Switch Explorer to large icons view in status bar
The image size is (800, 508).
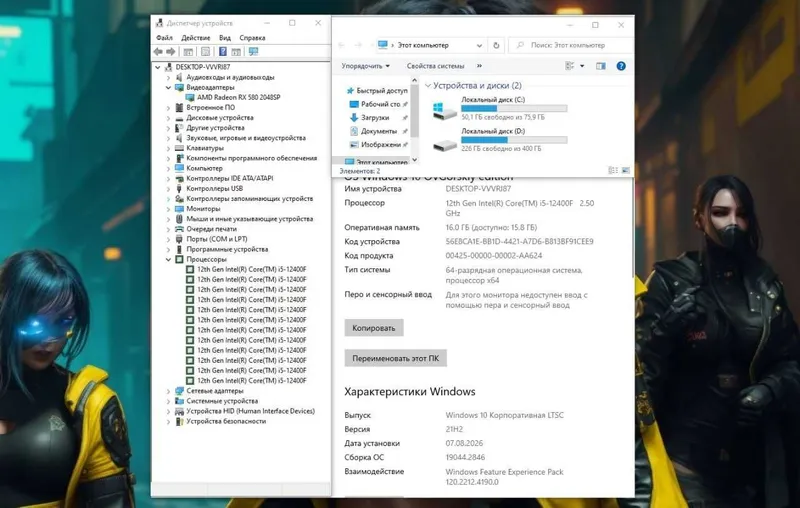(x=626, y=170)
